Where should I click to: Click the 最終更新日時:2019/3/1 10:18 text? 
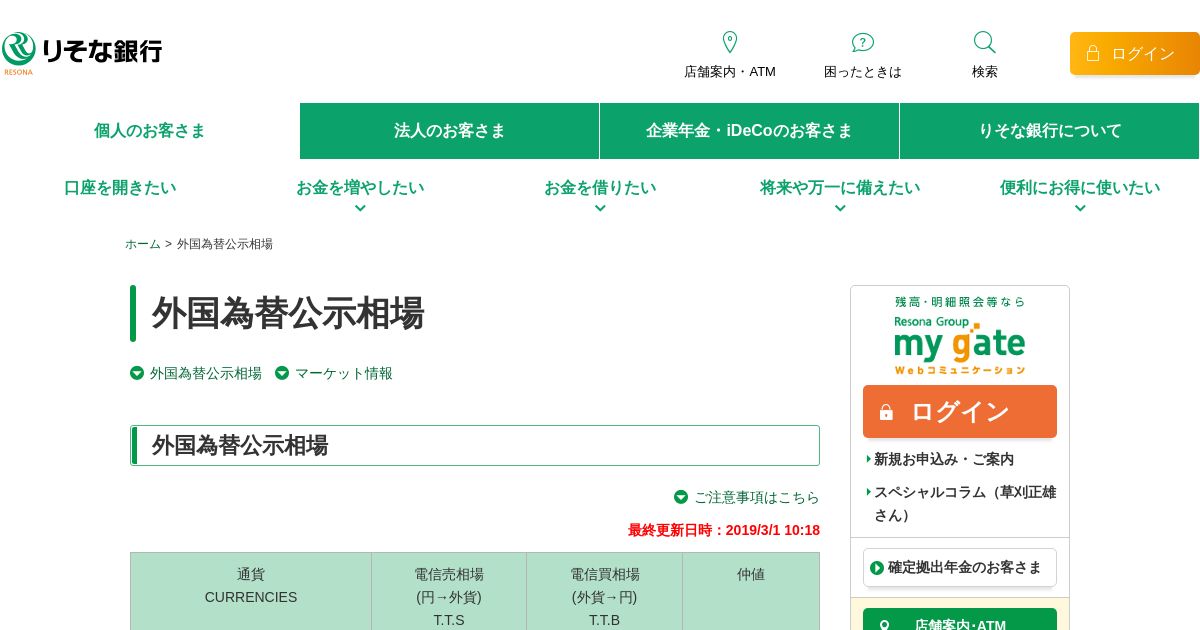point(724,530)
